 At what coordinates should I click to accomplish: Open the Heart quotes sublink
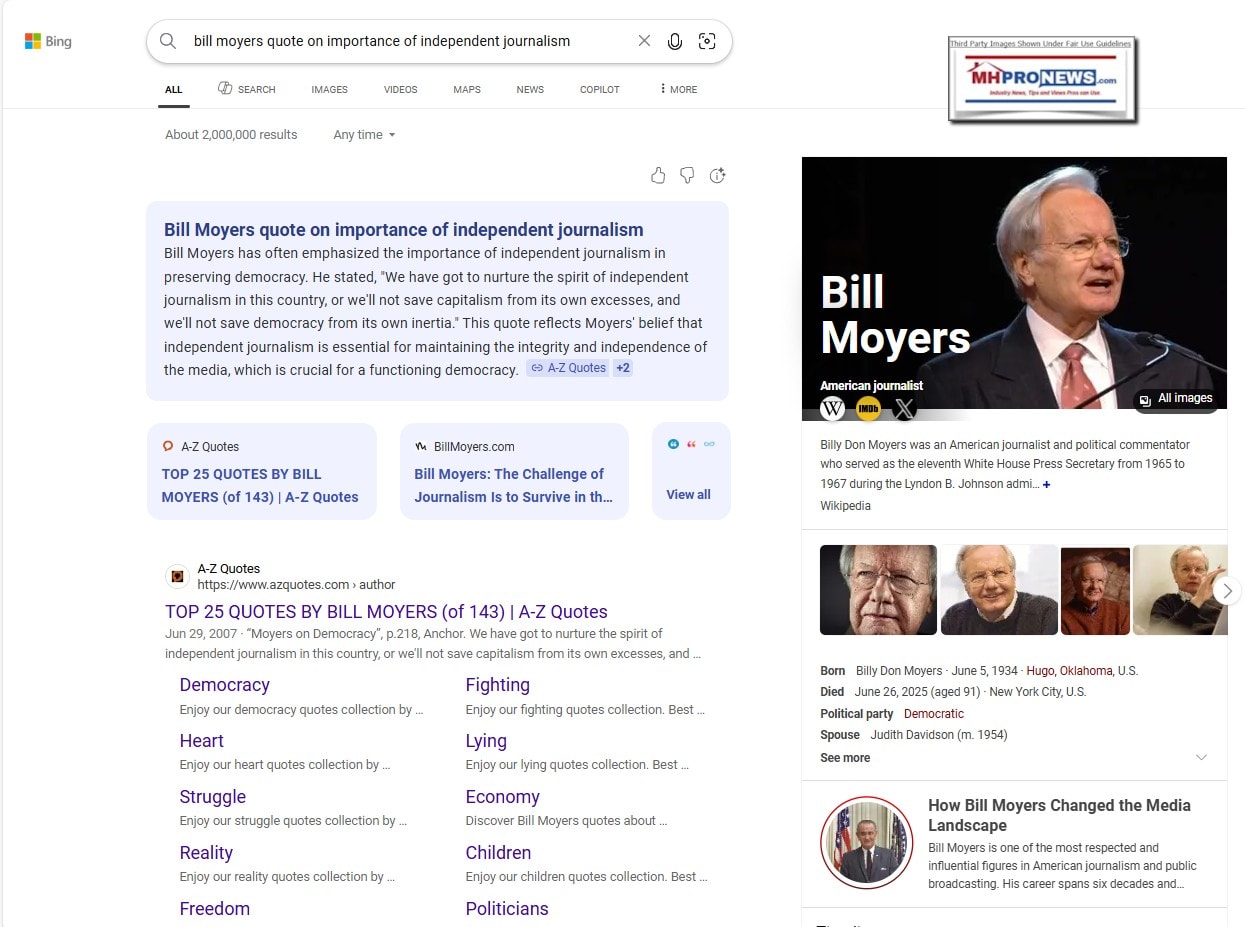(x=202, y=741)
